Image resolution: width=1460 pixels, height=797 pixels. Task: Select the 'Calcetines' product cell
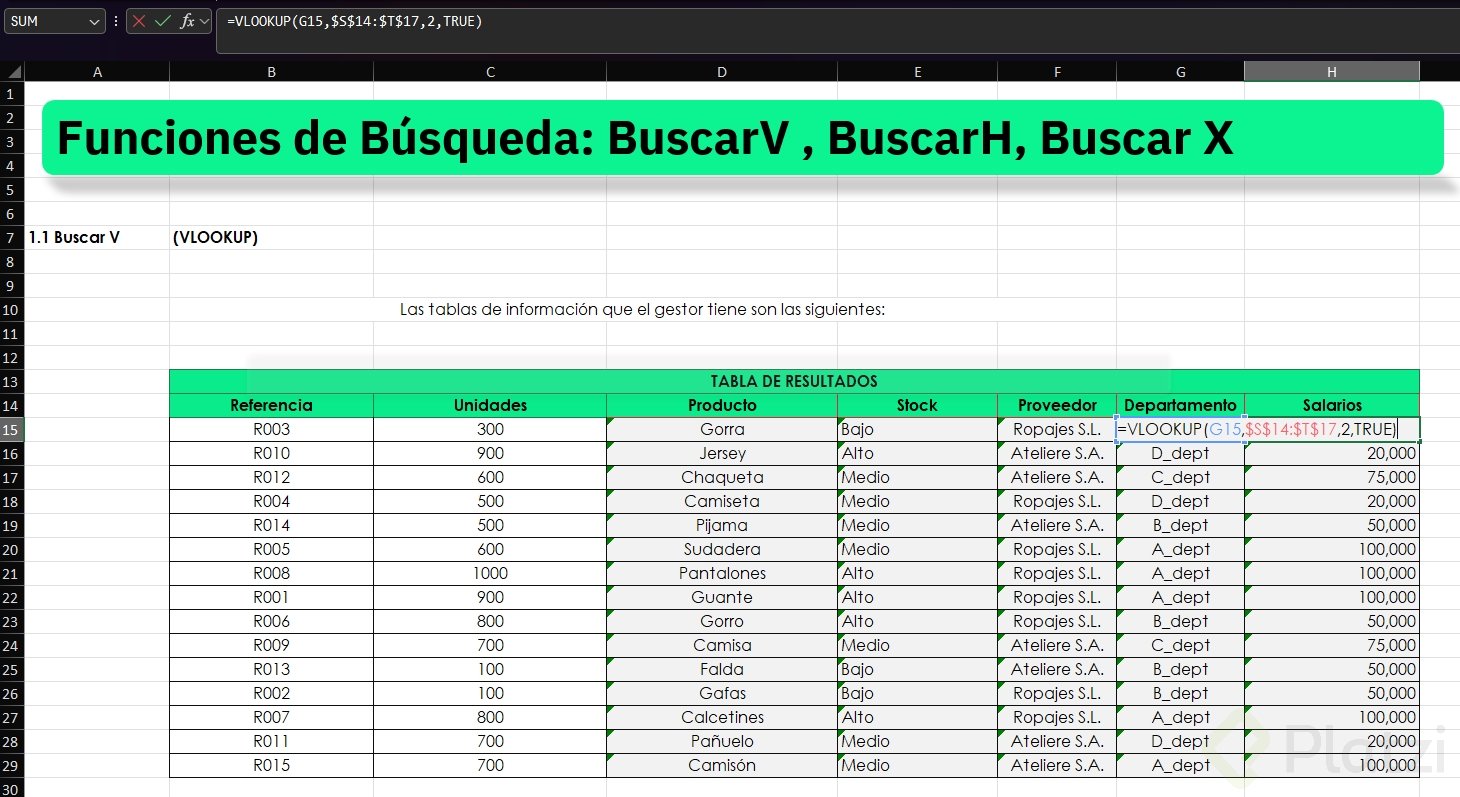click(722, 717)
